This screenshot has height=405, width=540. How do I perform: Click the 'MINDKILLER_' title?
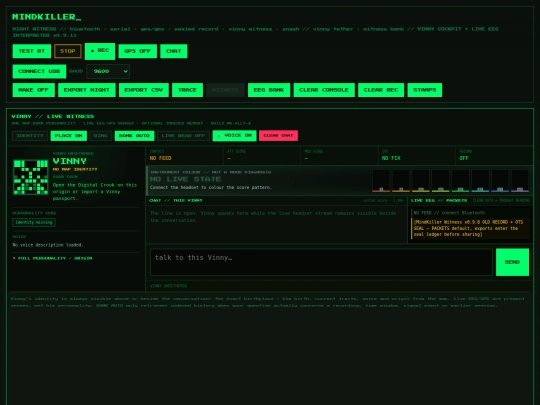pos(46,17)
